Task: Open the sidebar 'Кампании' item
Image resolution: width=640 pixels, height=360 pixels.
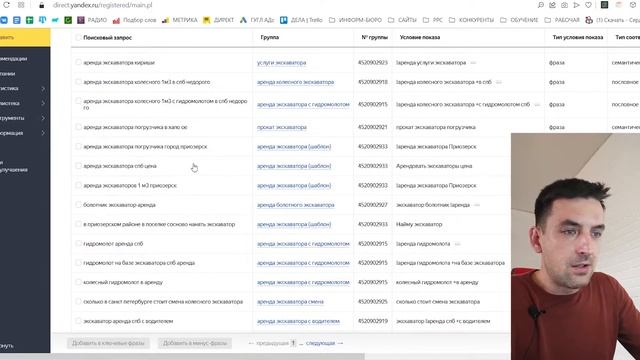Action: coord(8,74)
